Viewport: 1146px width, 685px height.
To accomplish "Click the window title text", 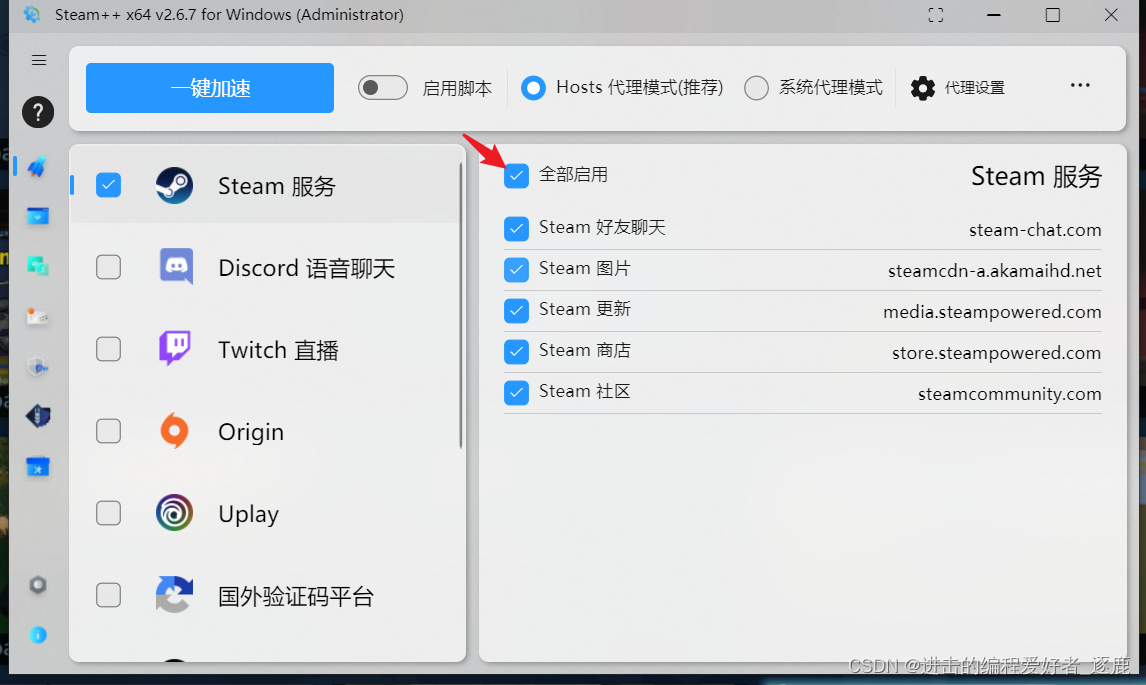I will pos(229,15).
